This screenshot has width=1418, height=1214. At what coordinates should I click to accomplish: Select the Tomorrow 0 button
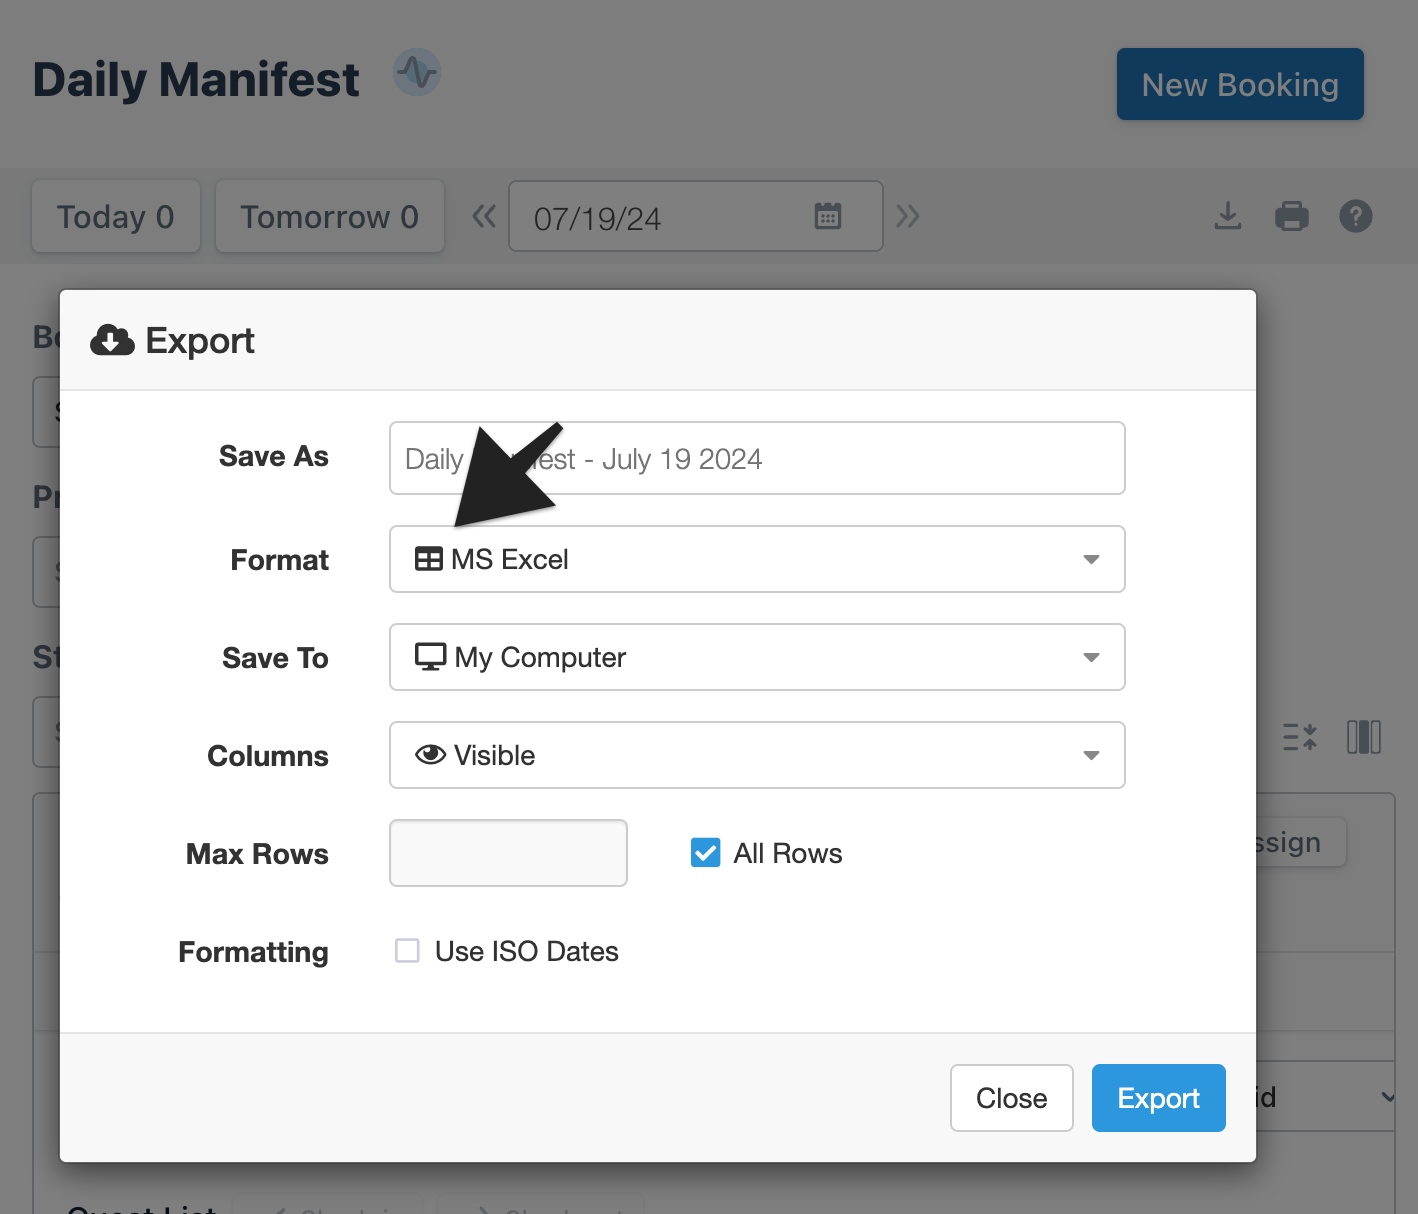(330, 216)
